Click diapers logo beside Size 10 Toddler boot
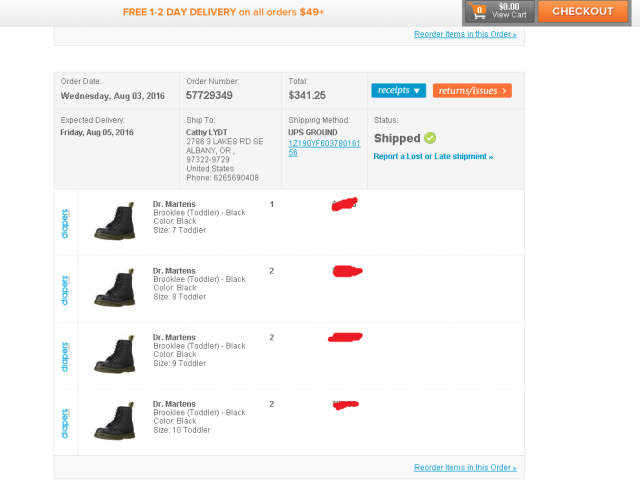The height and width of the screenshot is (487, 640). coord(65,421)
